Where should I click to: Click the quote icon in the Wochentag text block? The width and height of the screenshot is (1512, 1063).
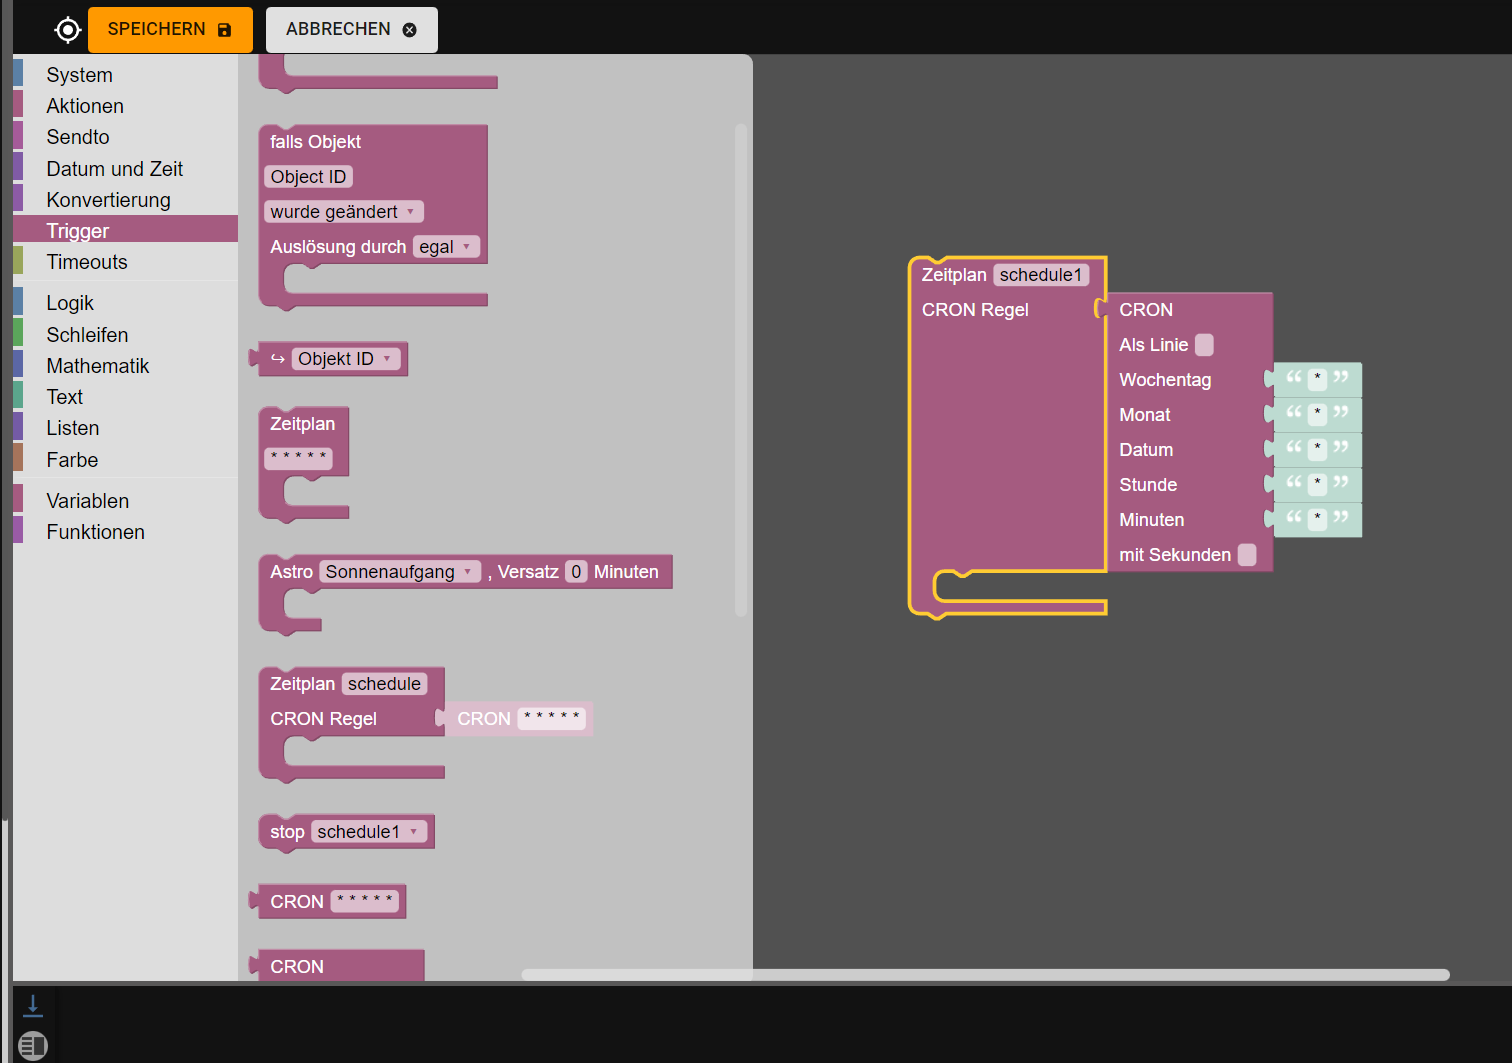click(1294, 377)
